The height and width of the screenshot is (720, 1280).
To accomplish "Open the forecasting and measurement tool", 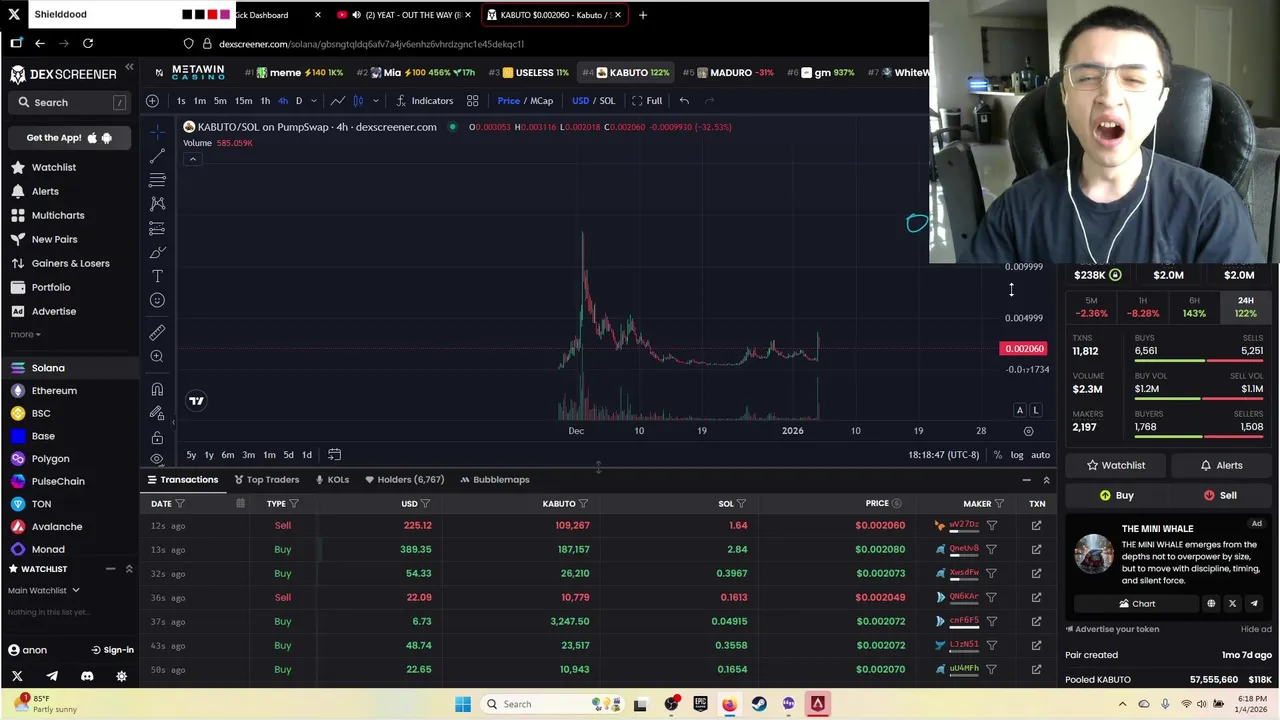I will point(157,228).
